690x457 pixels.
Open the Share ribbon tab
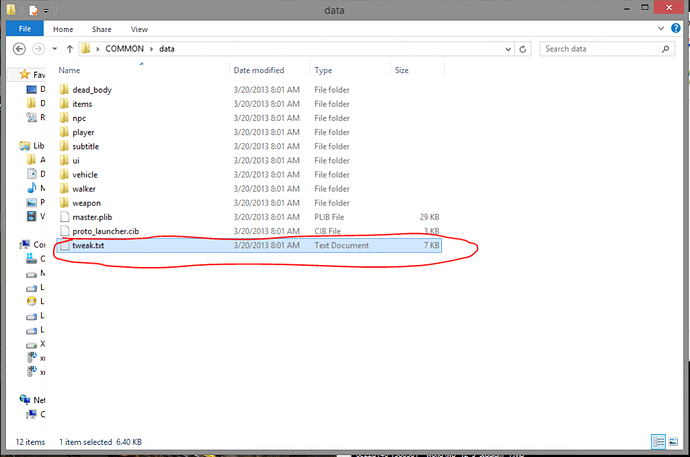(x=102, y=30)
